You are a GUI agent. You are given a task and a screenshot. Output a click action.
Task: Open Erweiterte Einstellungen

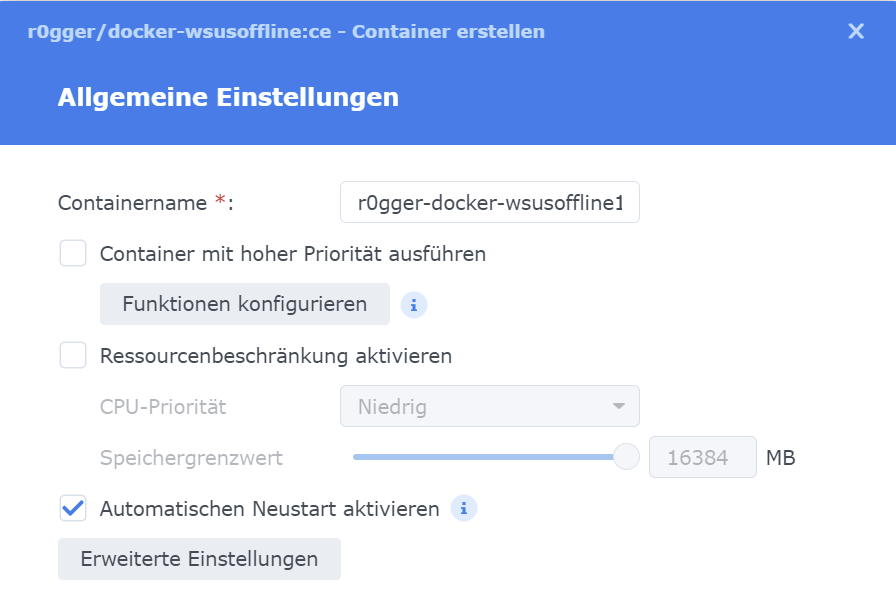pos(199,559)
